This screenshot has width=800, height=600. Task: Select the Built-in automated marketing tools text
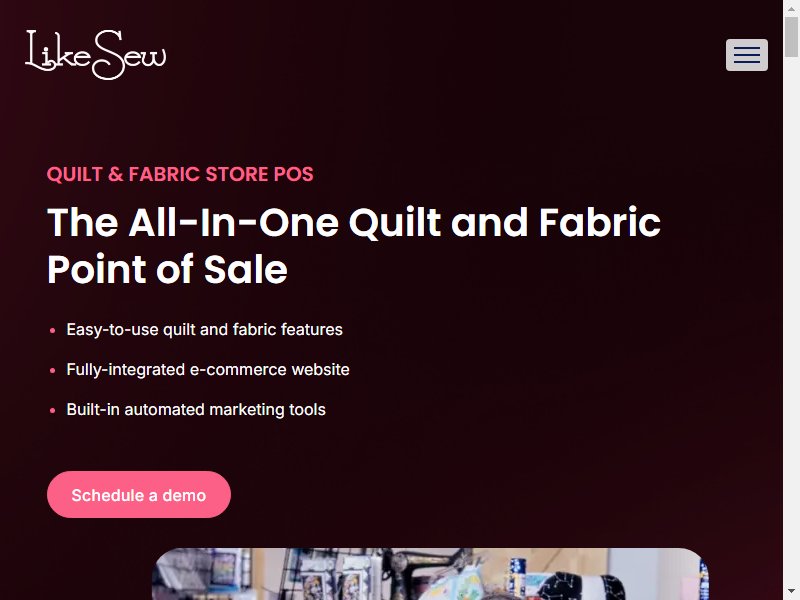tap(196, 410)
